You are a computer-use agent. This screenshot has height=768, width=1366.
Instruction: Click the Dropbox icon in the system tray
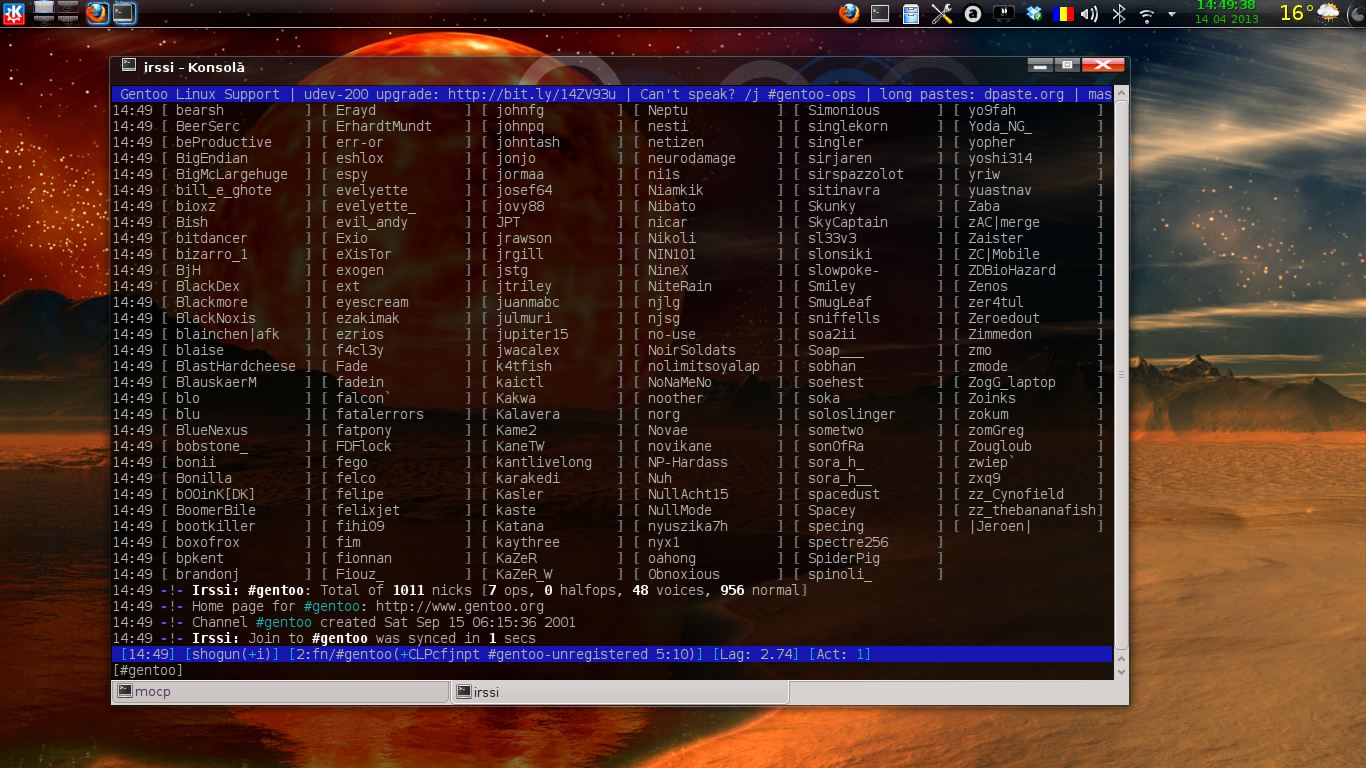(1033, 13)
